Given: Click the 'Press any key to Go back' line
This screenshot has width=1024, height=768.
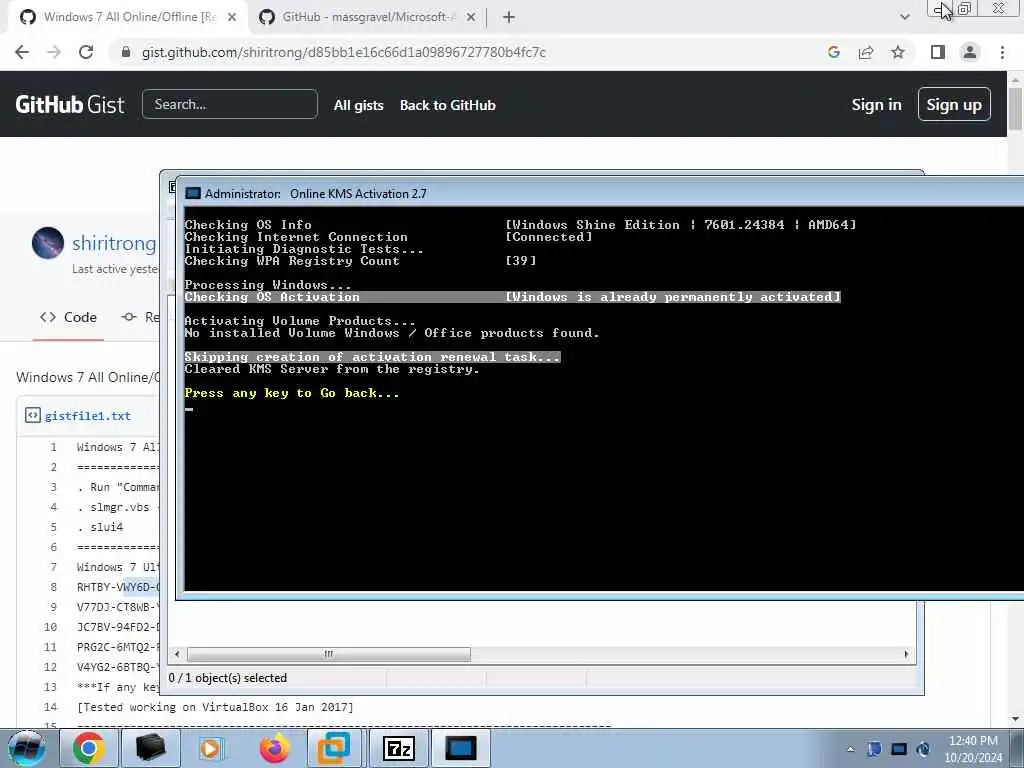Looking at the screenshot, I should (291, 393).
